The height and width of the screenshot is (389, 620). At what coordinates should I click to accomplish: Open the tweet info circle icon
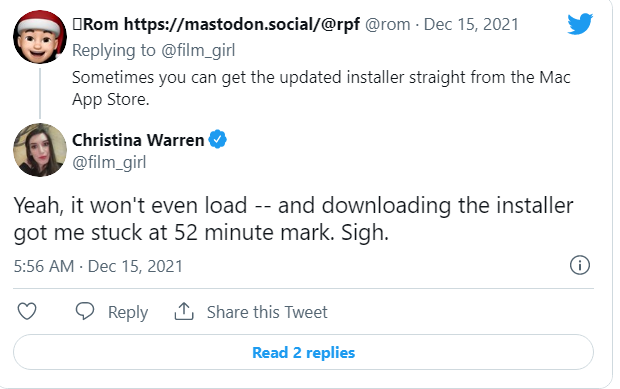tap(580, 265)
